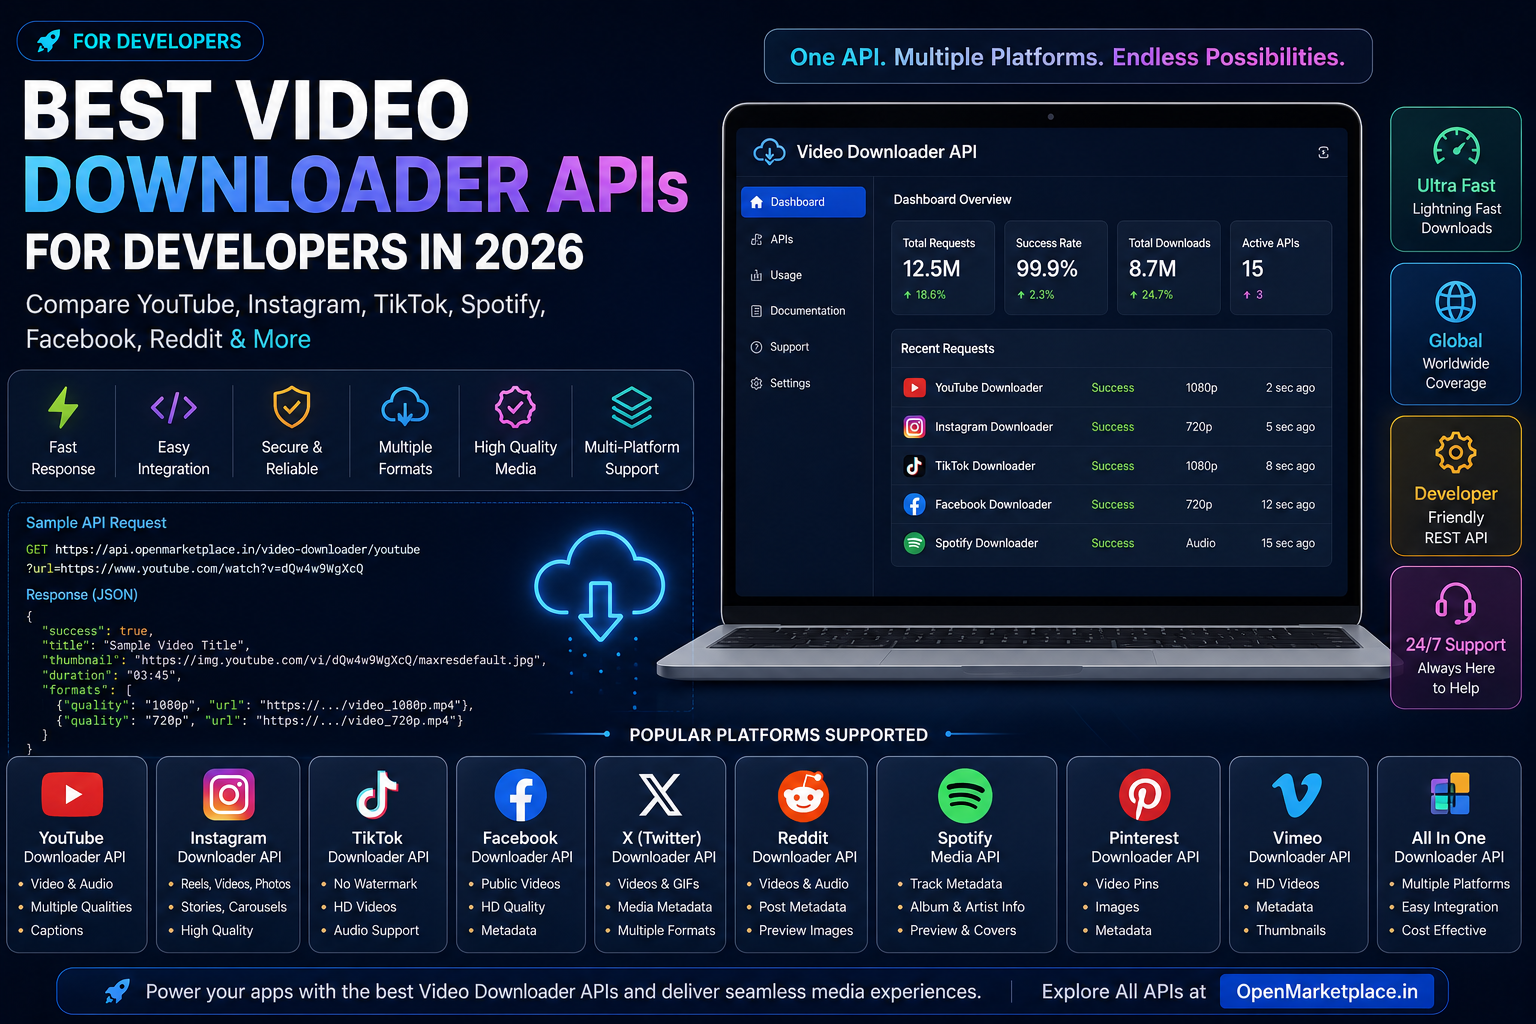Click "Captions" under YouTube Downloader API
1536x1024 pixels.
[57, 931]
